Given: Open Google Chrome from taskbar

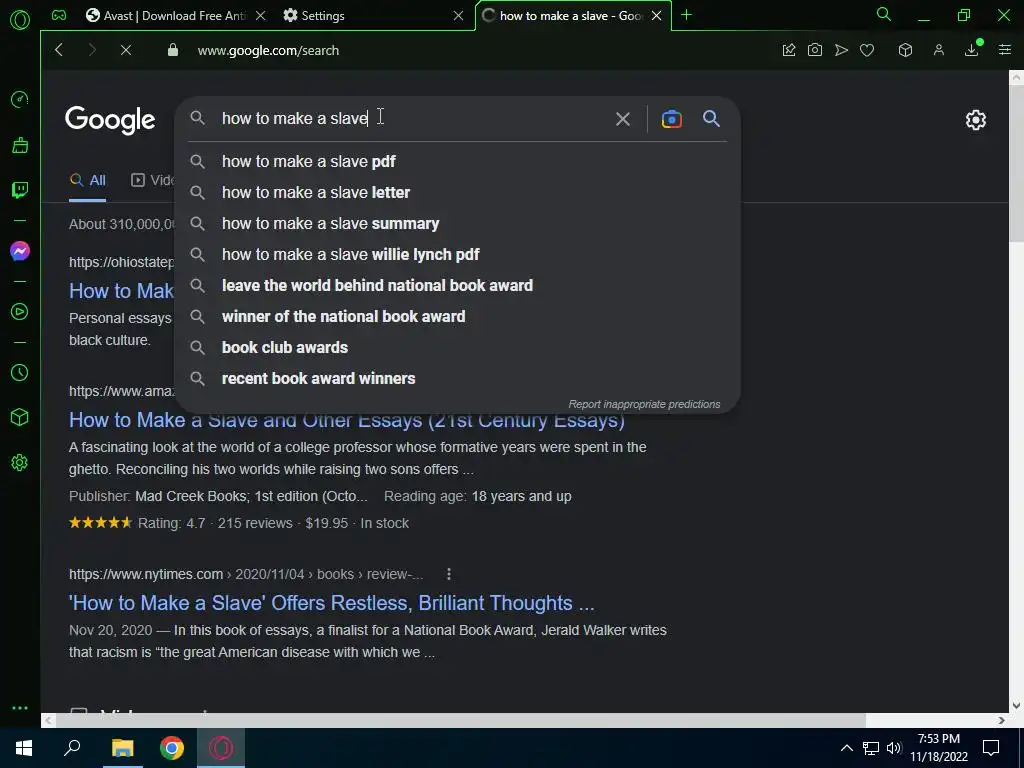Looking at the screenshot, I should click(x=172, y=748).
